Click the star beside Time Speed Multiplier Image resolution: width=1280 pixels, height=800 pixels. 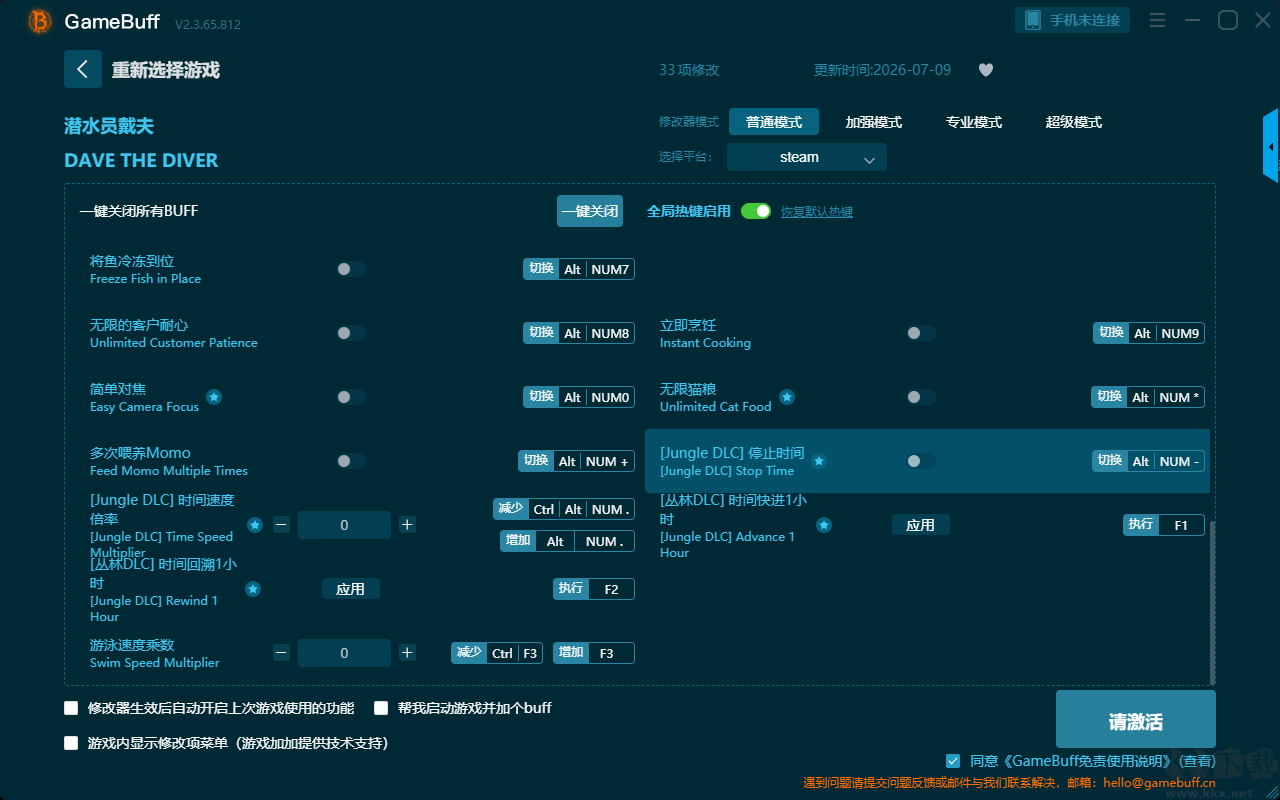255,525
